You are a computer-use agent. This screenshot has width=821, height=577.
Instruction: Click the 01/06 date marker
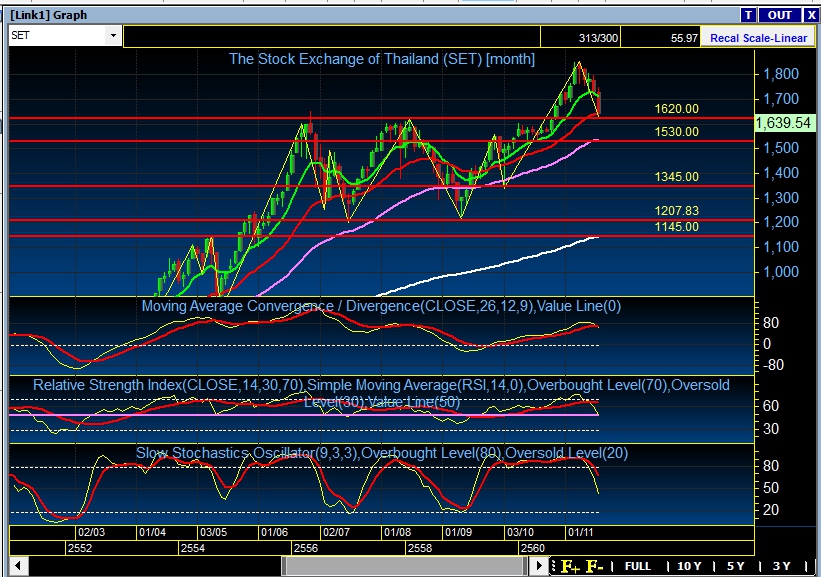click(x=274, y=532)
